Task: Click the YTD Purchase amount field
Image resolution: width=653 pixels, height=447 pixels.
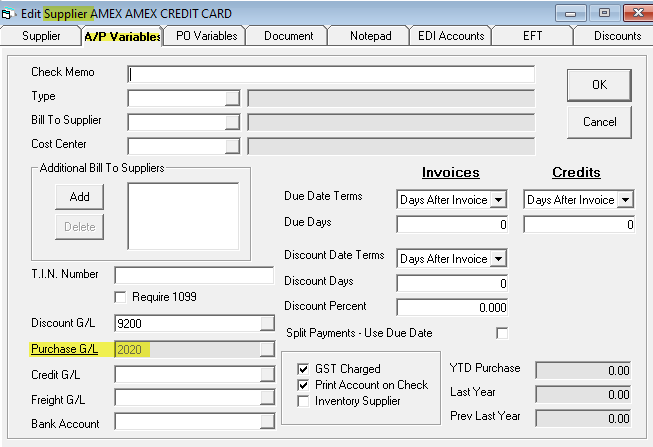Action: click(x=583, y=370)
